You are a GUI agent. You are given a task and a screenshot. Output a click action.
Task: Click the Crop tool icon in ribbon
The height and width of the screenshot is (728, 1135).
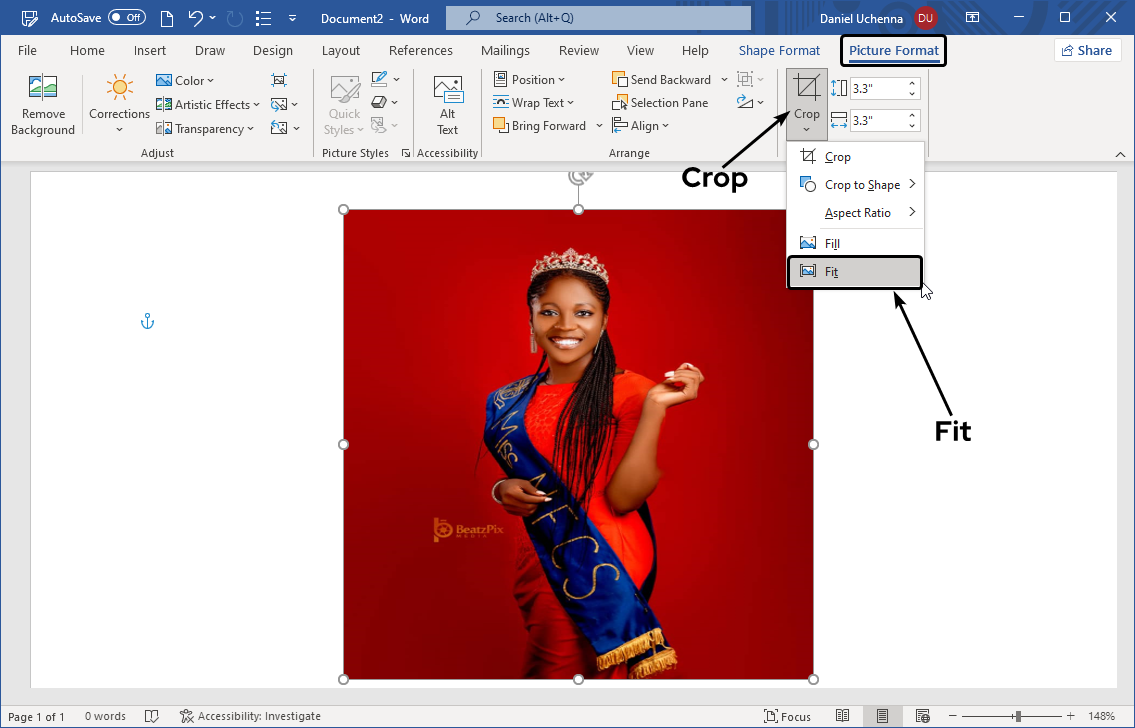(806, 89)
